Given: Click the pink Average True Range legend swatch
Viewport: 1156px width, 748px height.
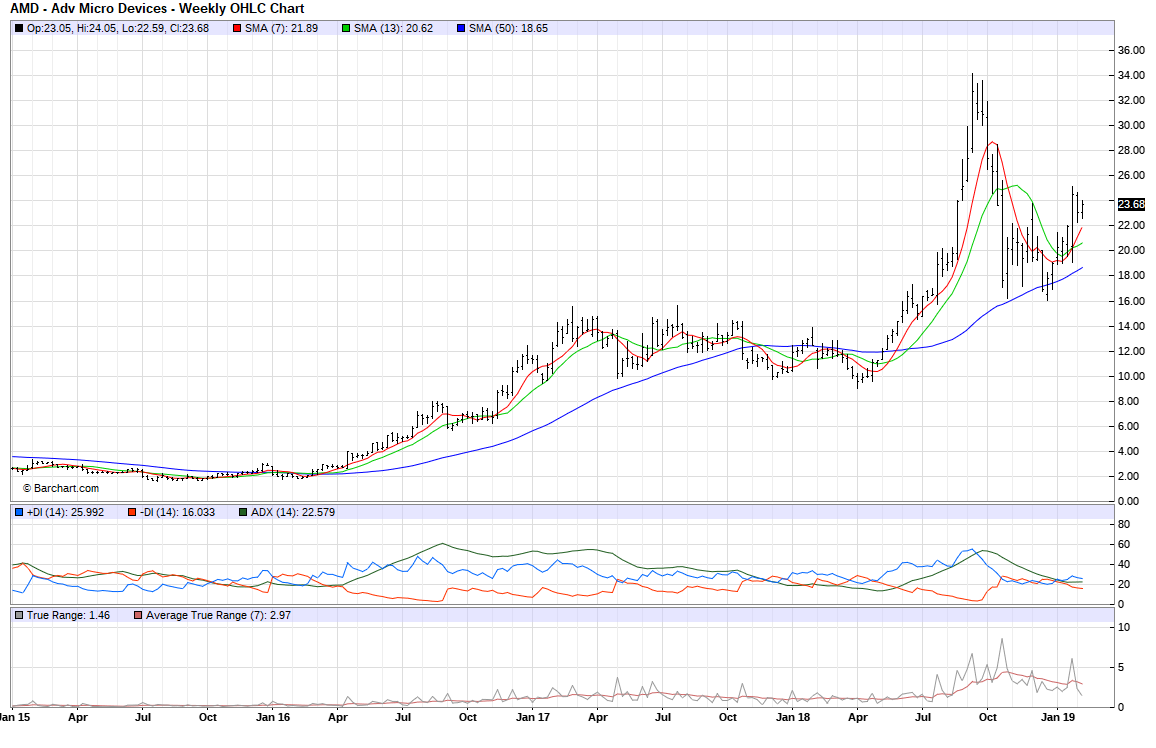Looking at the screenshot, I should [x=138, y=615].
